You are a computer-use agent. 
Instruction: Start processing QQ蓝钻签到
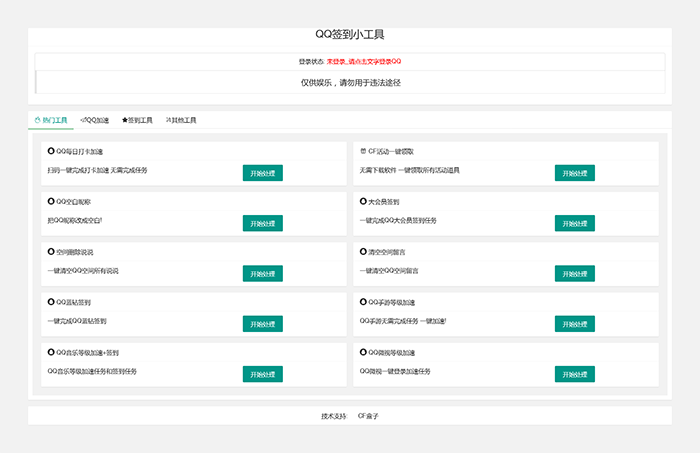click(x=262, y=324)
